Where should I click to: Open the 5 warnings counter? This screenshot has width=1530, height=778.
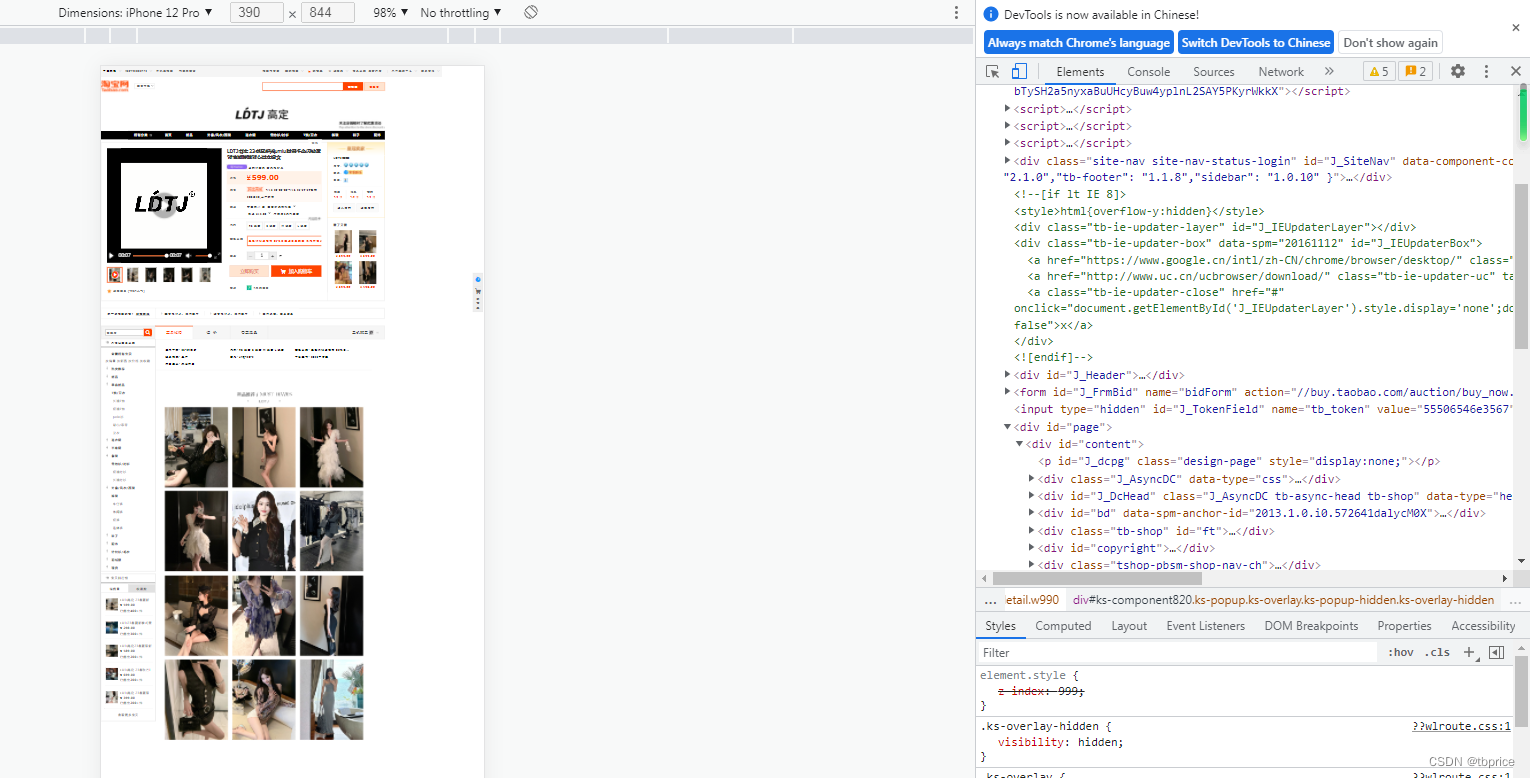coord(1379,71)
